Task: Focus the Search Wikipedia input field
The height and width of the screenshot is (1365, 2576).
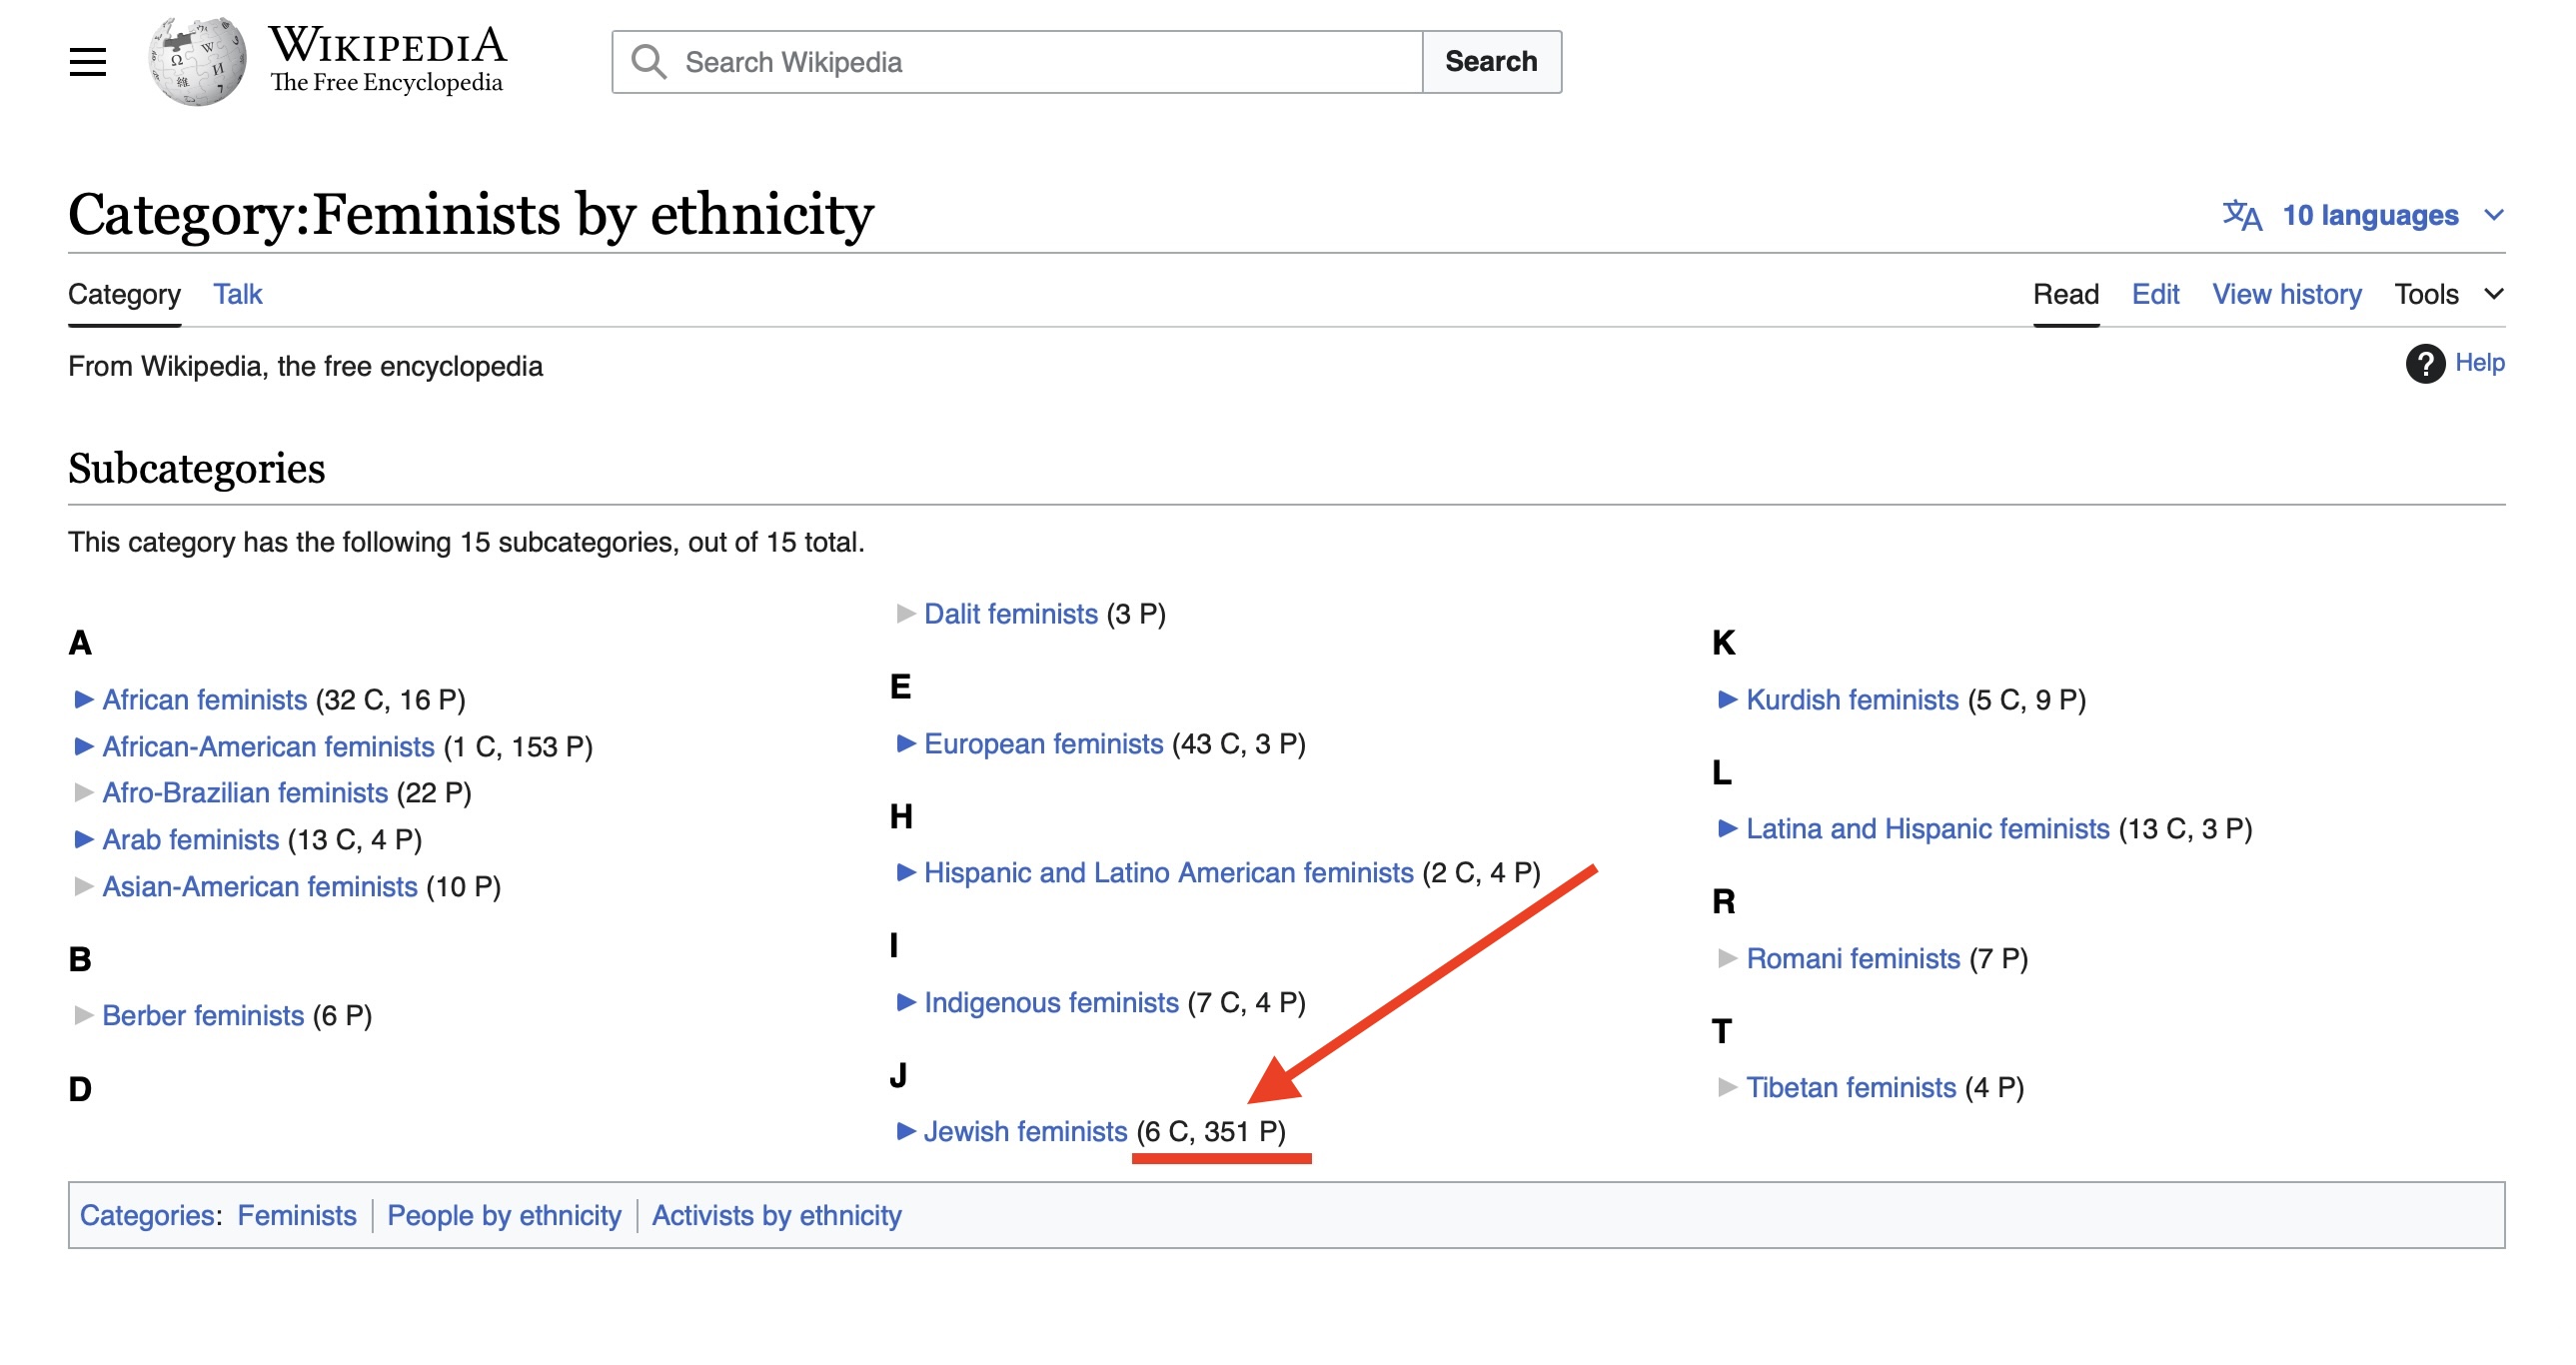Action: (x=1017, y=62)
